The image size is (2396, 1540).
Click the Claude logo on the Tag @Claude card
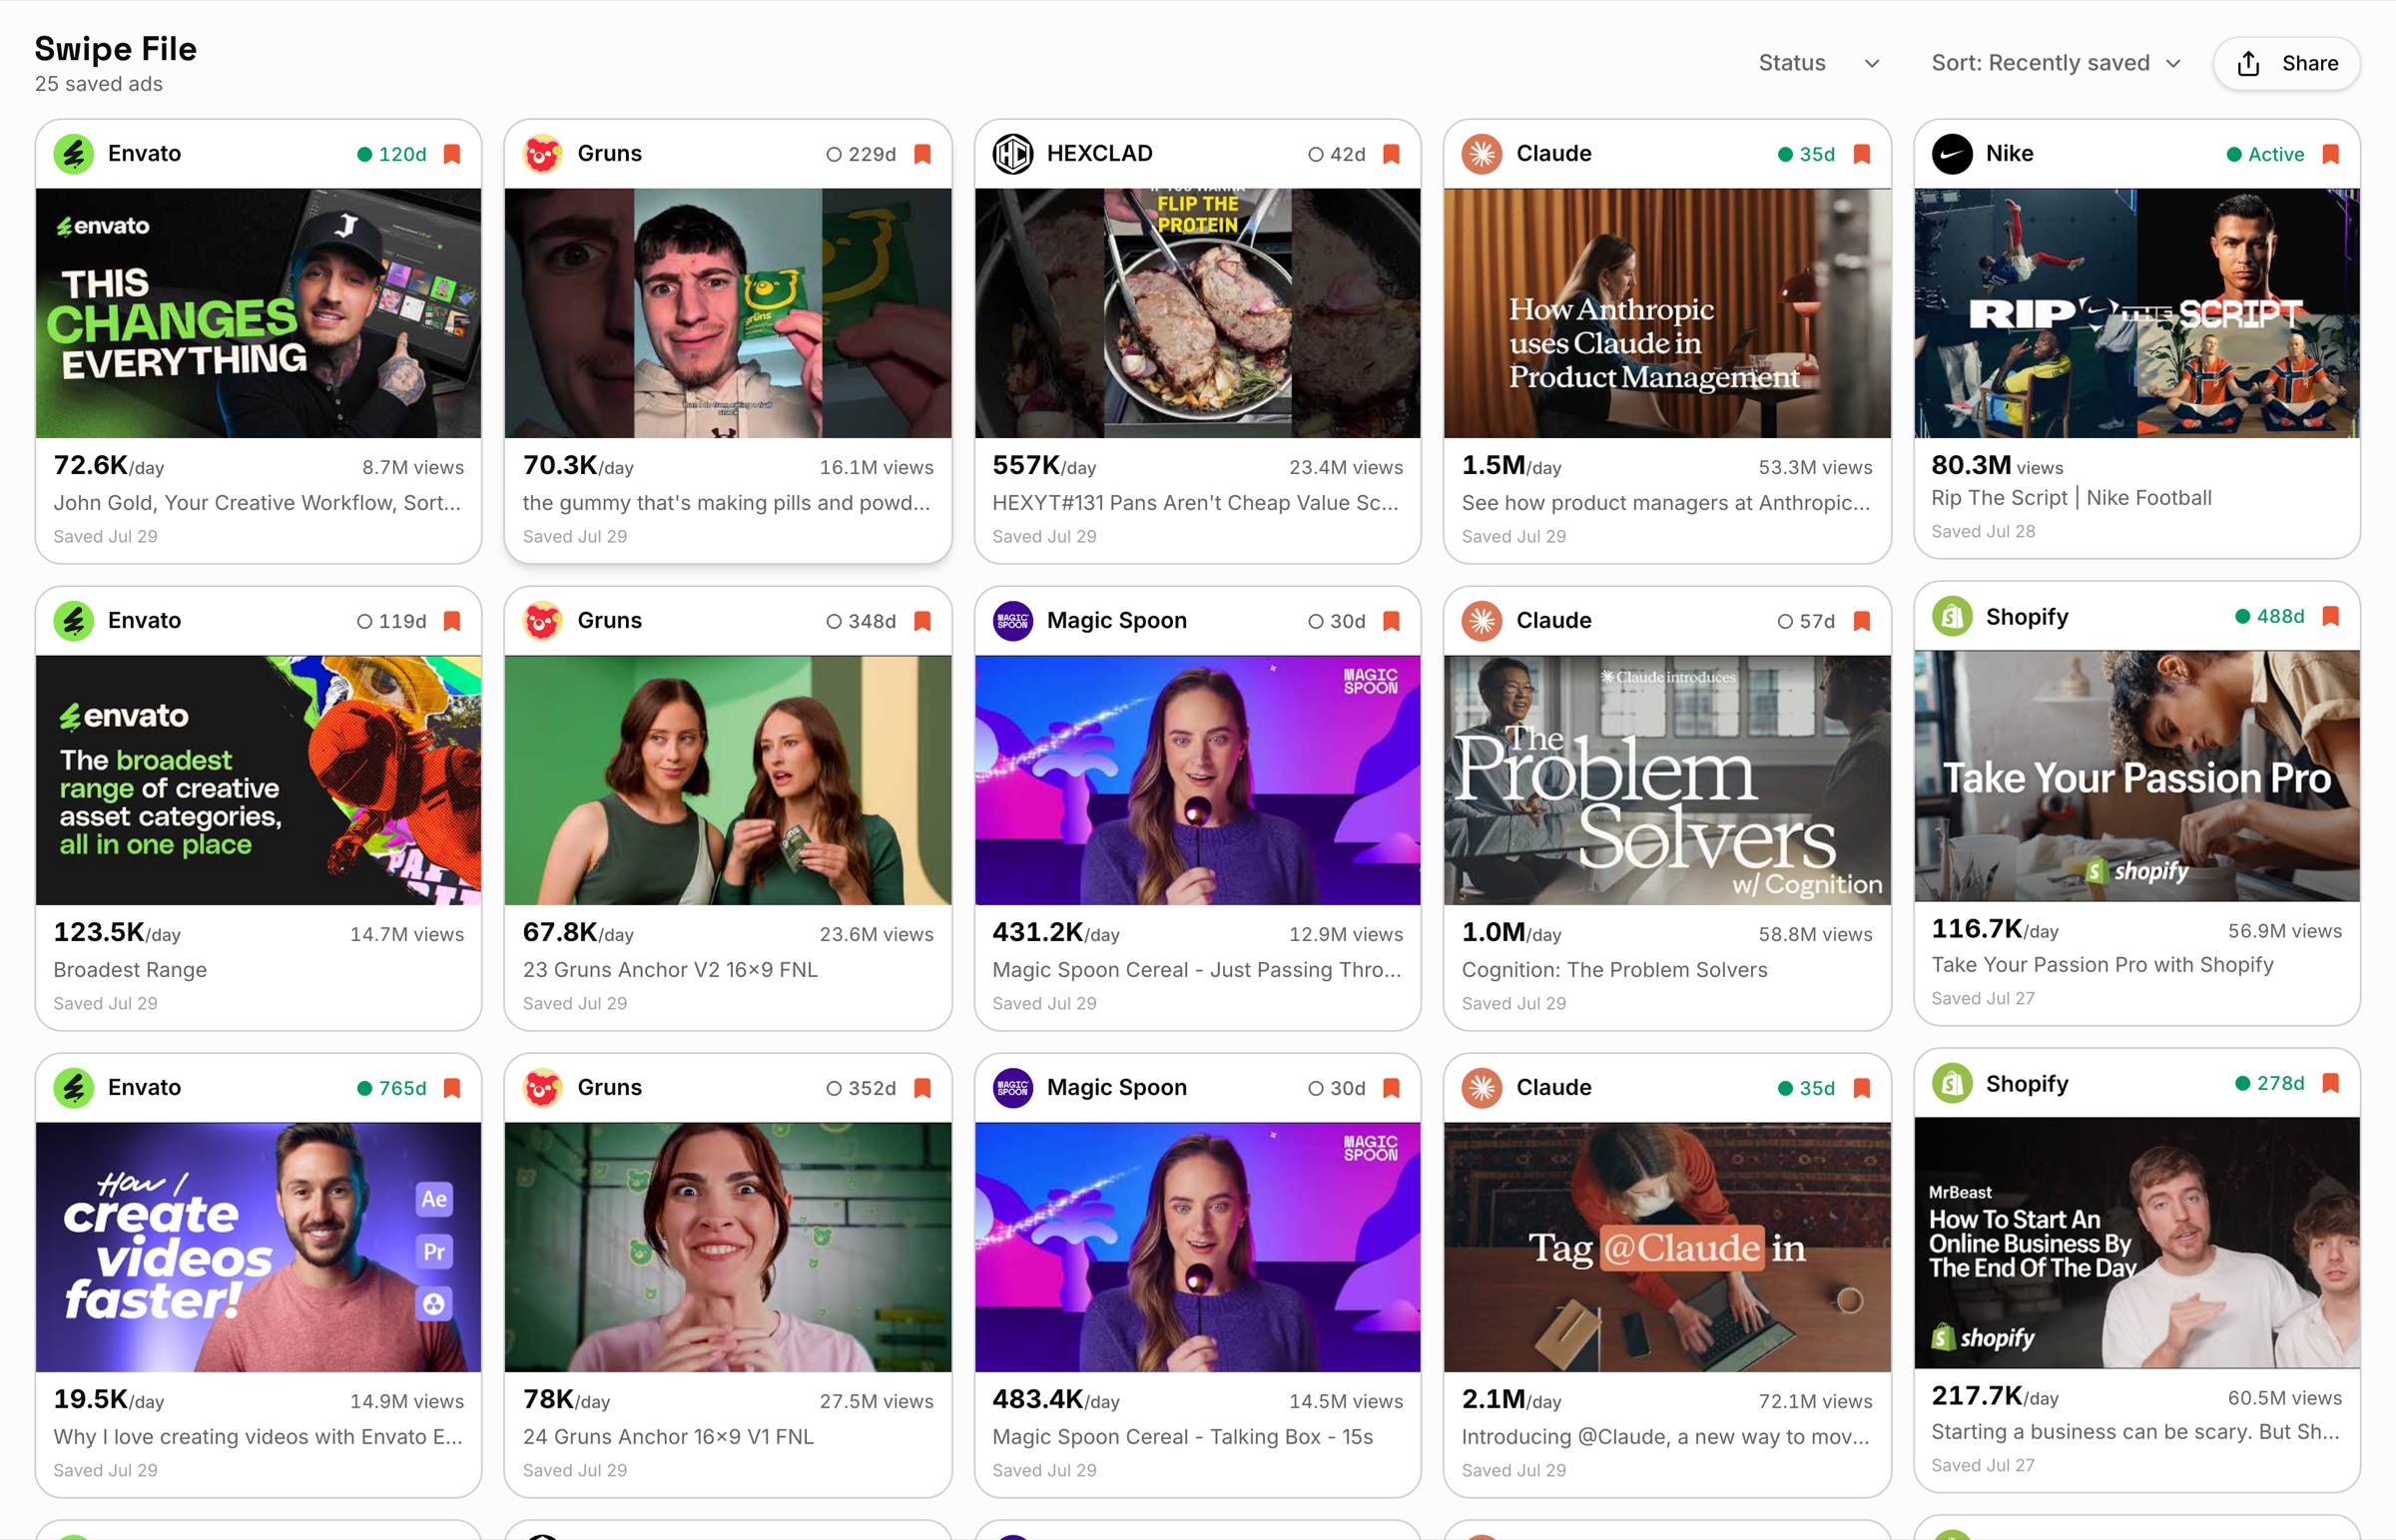1482,1088
